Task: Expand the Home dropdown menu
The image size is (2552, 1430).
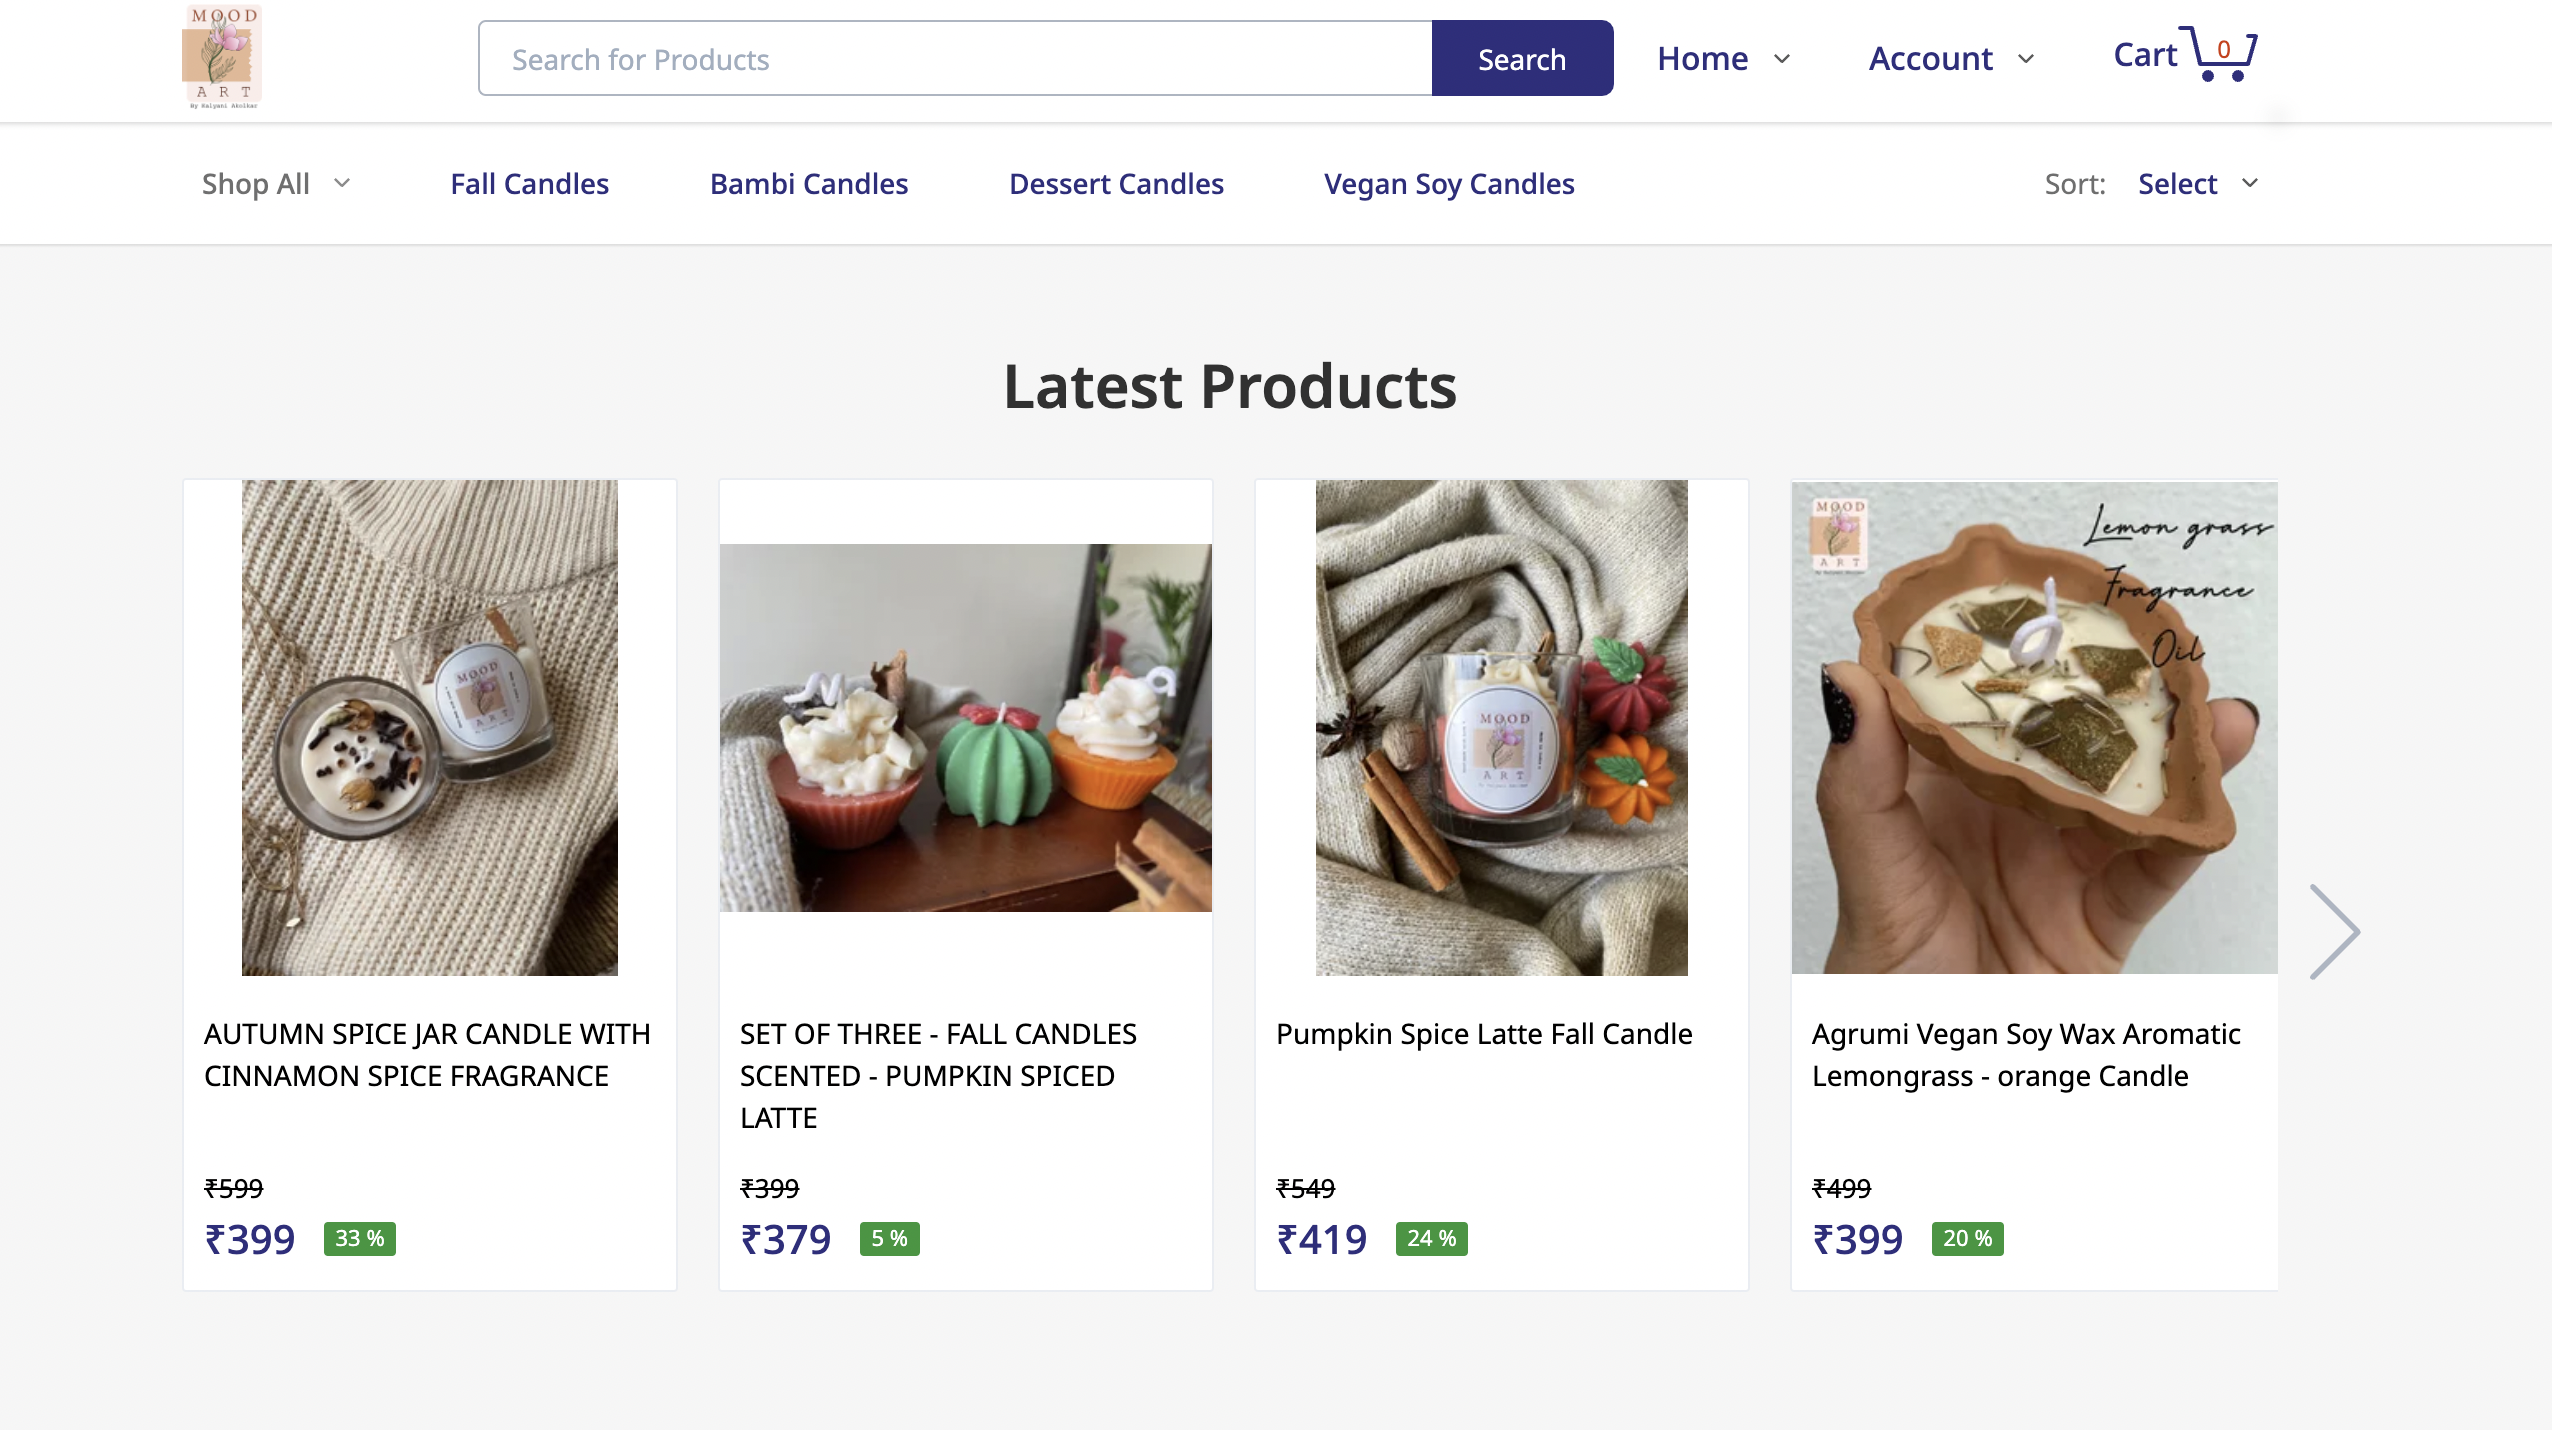Action: 1723,59
